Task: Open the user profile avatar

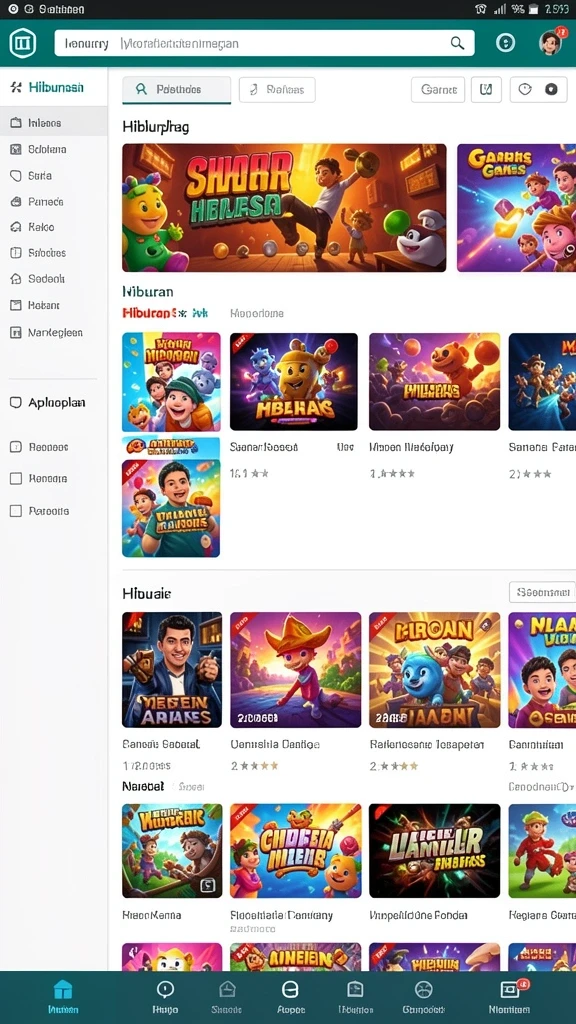Action: 551,42
